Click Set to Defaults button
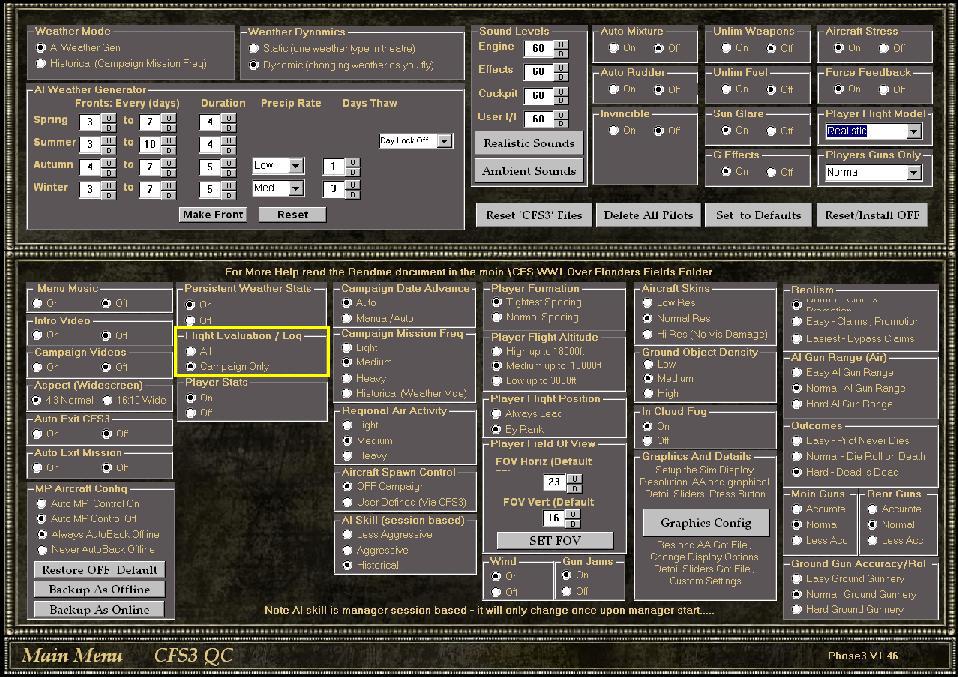Screen dimensions: 958x677 pos(758,215)
